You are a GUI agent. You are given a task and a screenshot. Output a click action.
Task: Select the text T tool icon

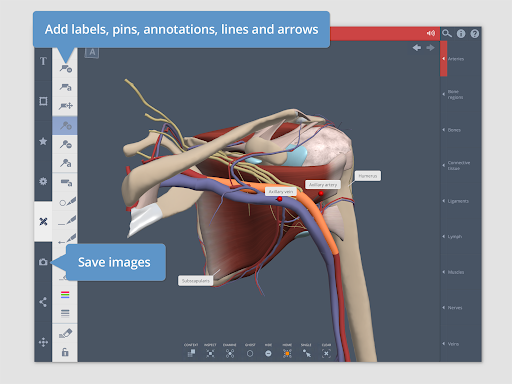(x=43, y=61)
